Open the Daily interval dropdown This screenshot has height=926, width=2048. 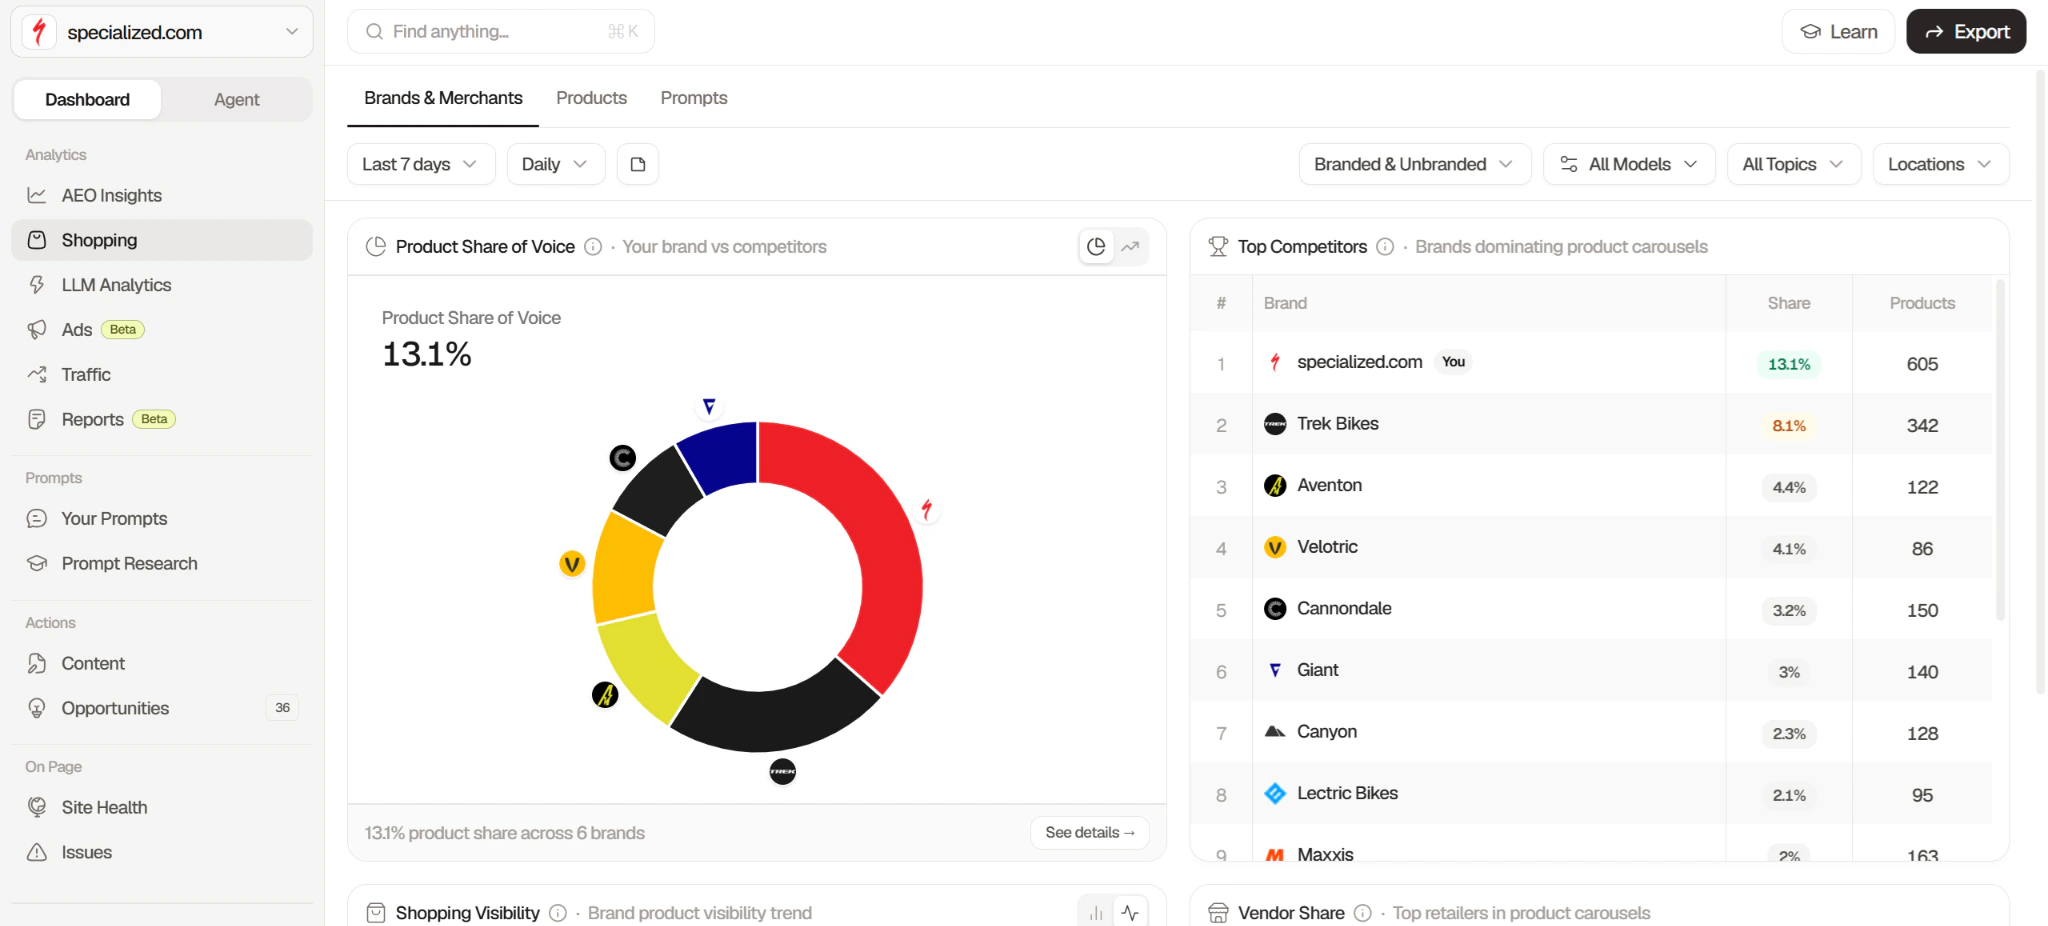(x=556, y=164)
